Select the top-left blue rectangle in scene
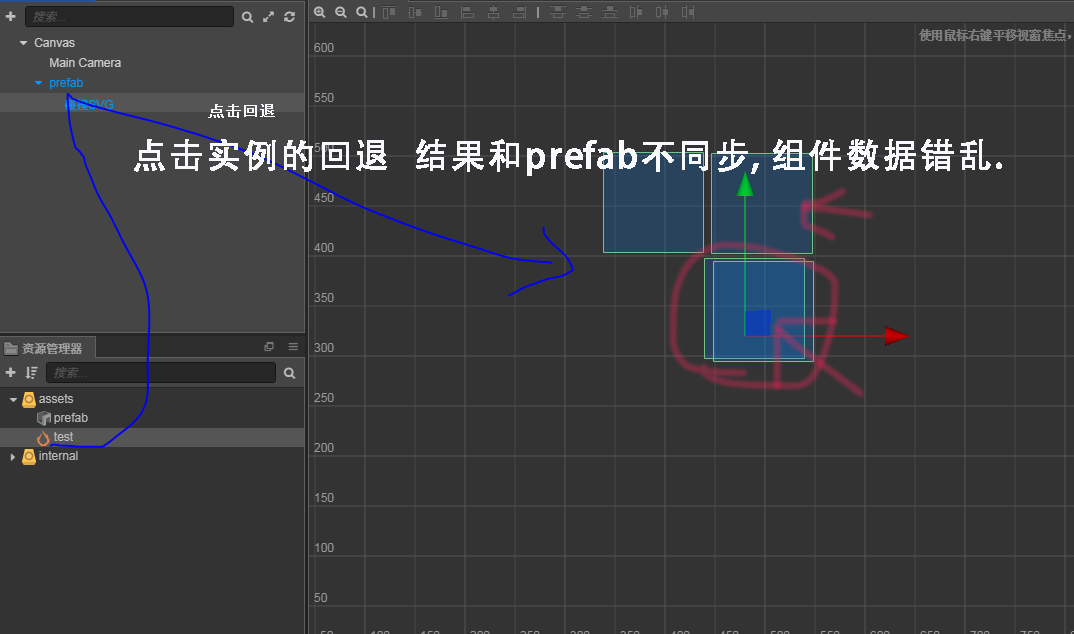Image resolution: width=1074 pixels, height=634 pixels. 653,203
